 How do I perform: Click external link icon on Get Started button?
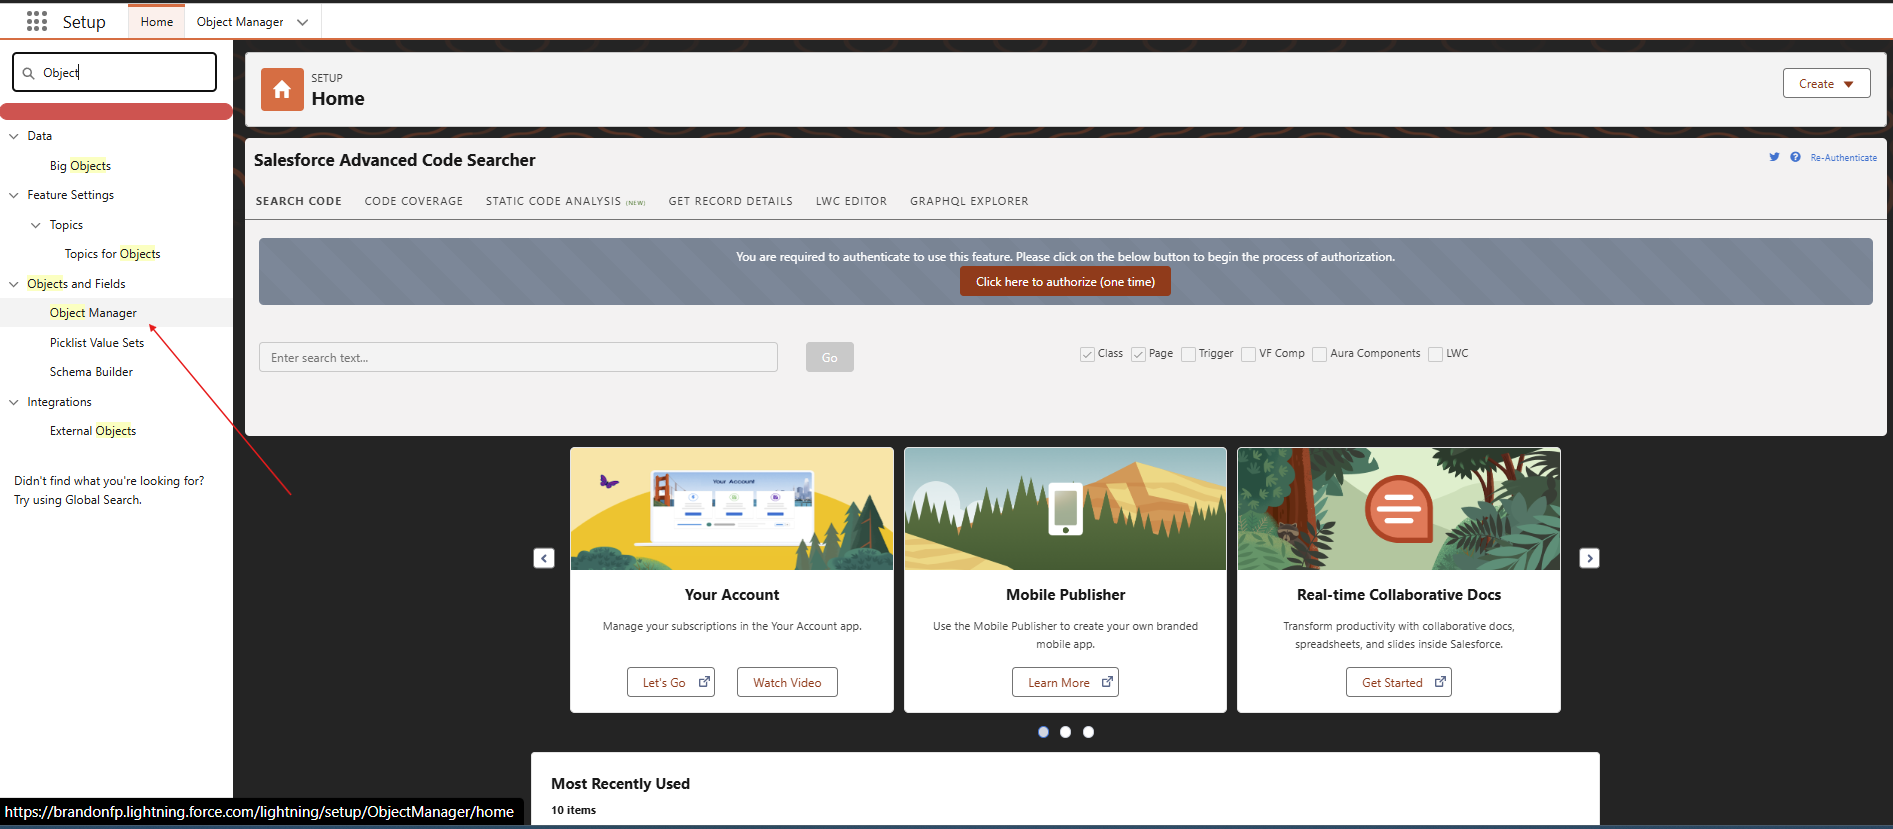[1440, 682]
